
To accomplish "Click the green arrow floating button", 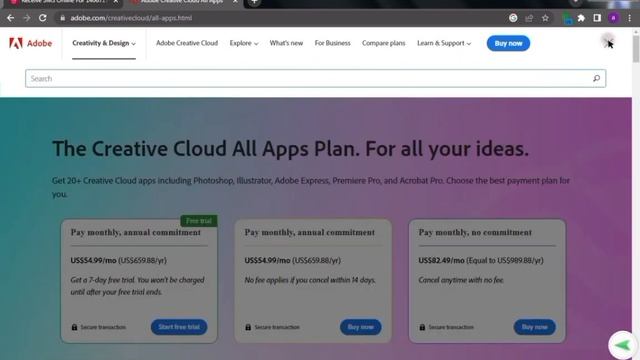I will pyautogui.click(x=622, y=345).
